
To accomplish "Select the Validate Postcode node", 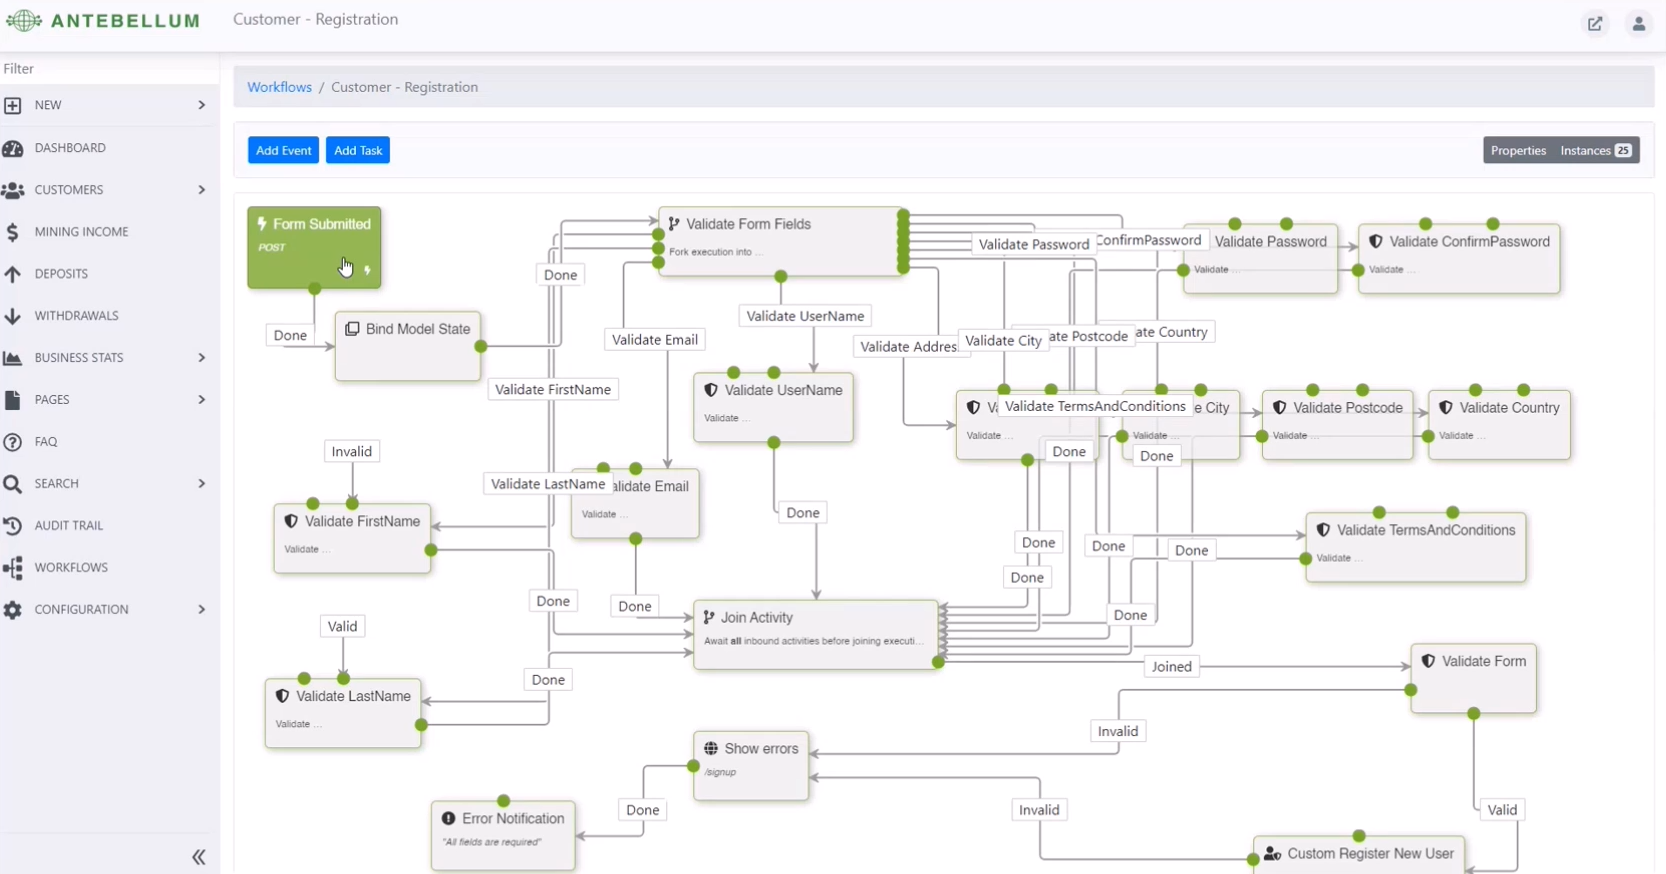I will point(1338,425).
